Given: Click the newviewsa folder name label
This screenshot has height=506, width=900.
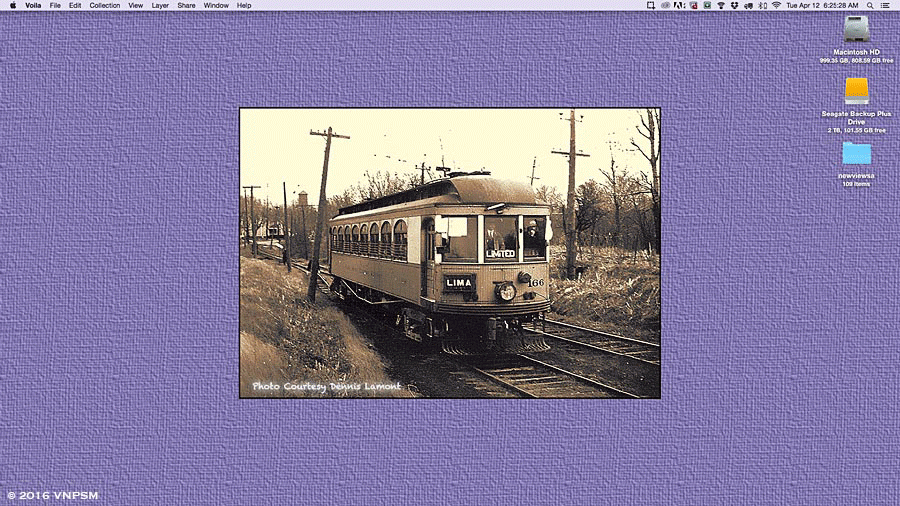Looking at the screenshot, I should 856,176.
